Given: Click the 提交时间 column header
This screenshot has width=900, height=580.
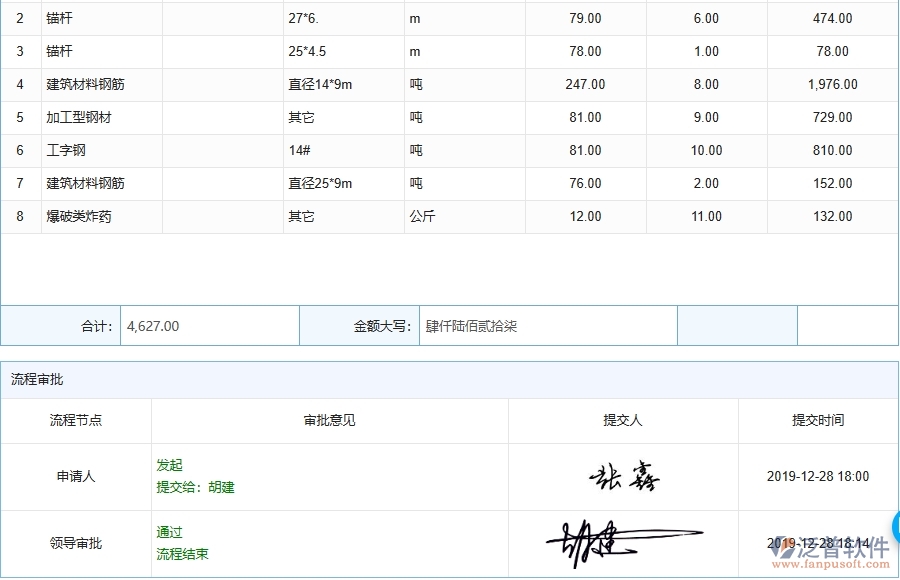Looking at the screenshot, I should point(821,420).
